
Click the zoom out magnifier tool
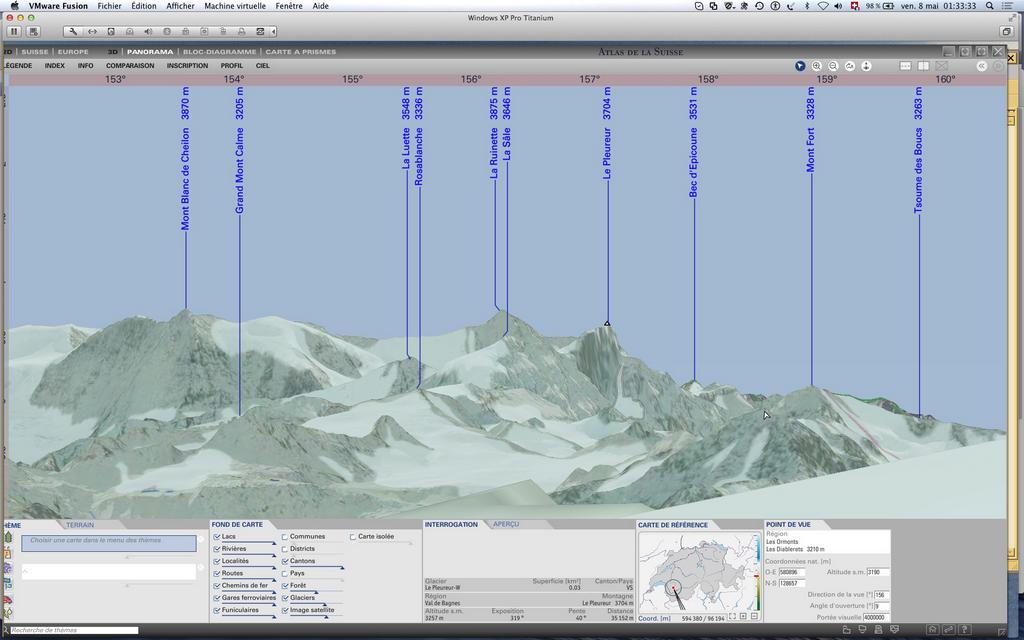[833, 66]
